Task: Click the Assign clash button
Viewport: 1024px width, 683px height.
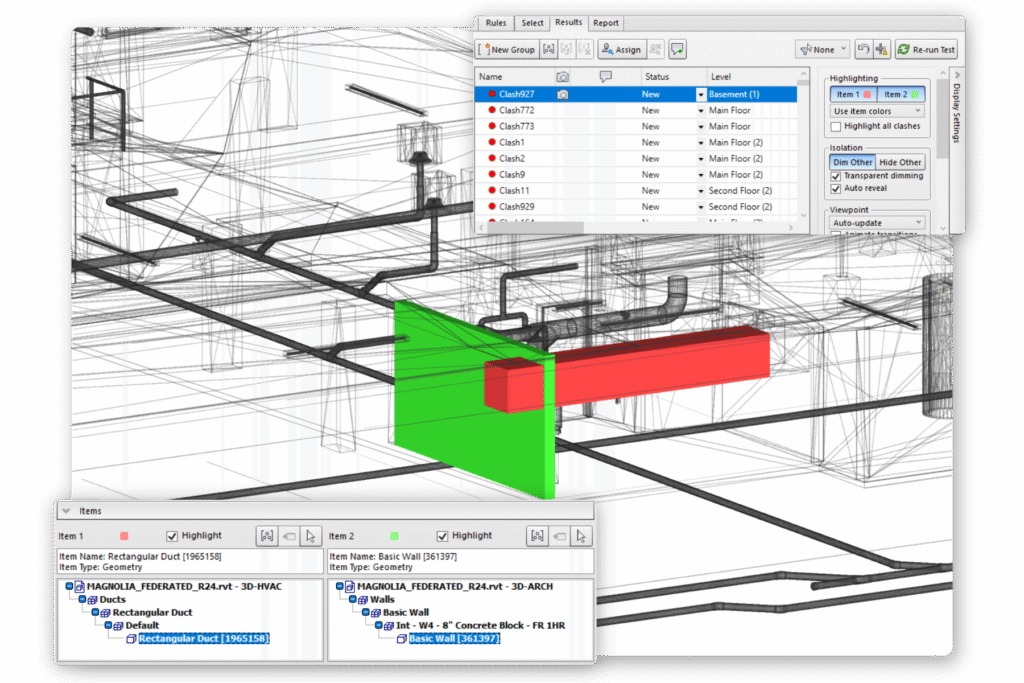Action: tap(621, 50)
